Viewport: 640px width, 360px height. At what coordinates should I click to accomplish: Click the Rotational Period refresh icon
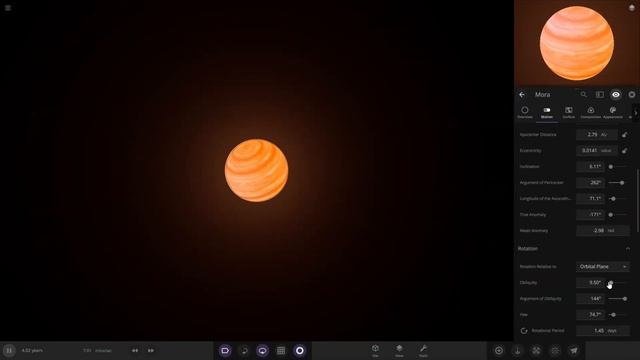pyautogui.click(x=524, y=331)
